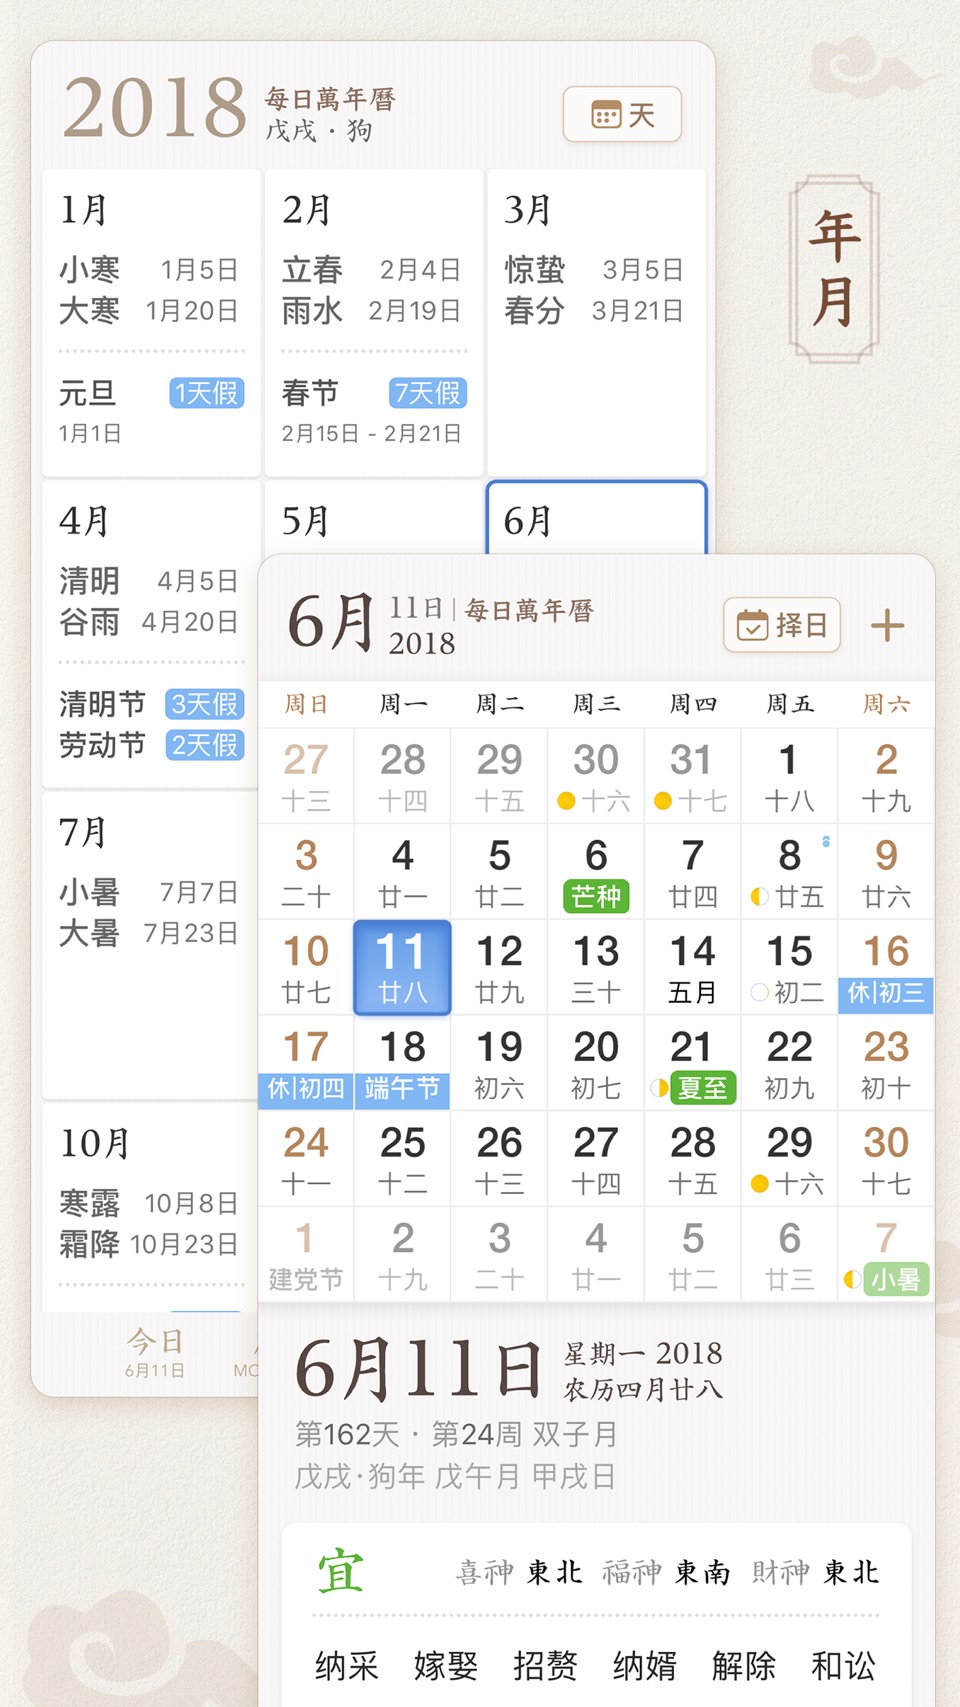This screenshot has height=1707, width=960.
Task: Tap 谷雨 4月20日 solar term row
Action: pos(149,622)
